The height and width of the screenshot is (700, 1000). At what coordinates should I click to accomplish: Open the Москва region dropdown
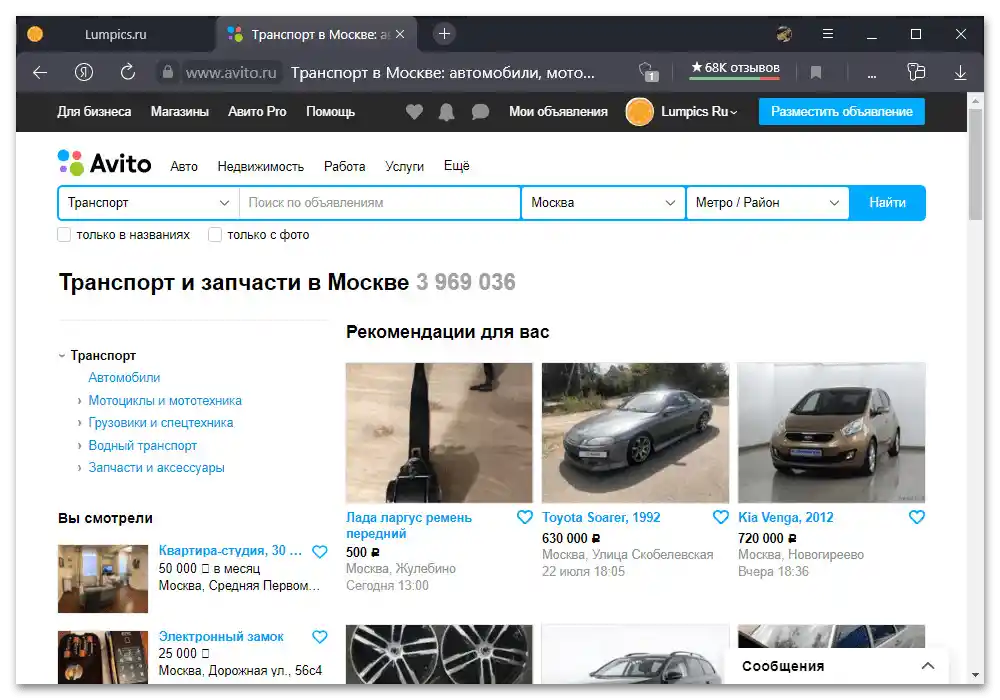(603, 203)
